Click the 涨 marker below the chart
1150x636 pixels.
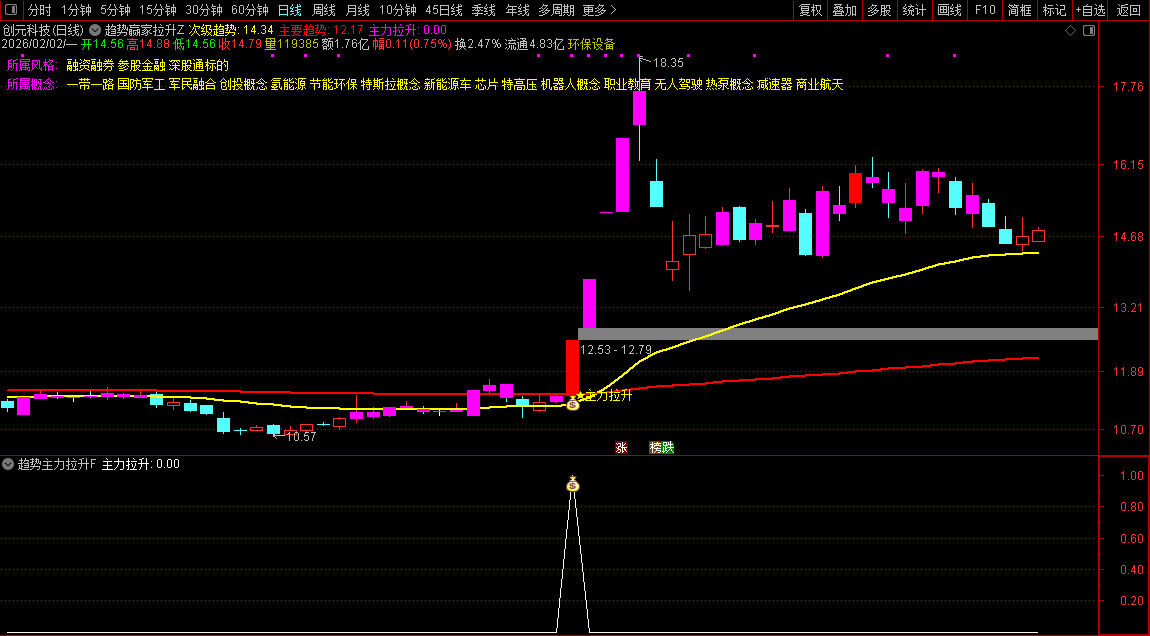621,447
